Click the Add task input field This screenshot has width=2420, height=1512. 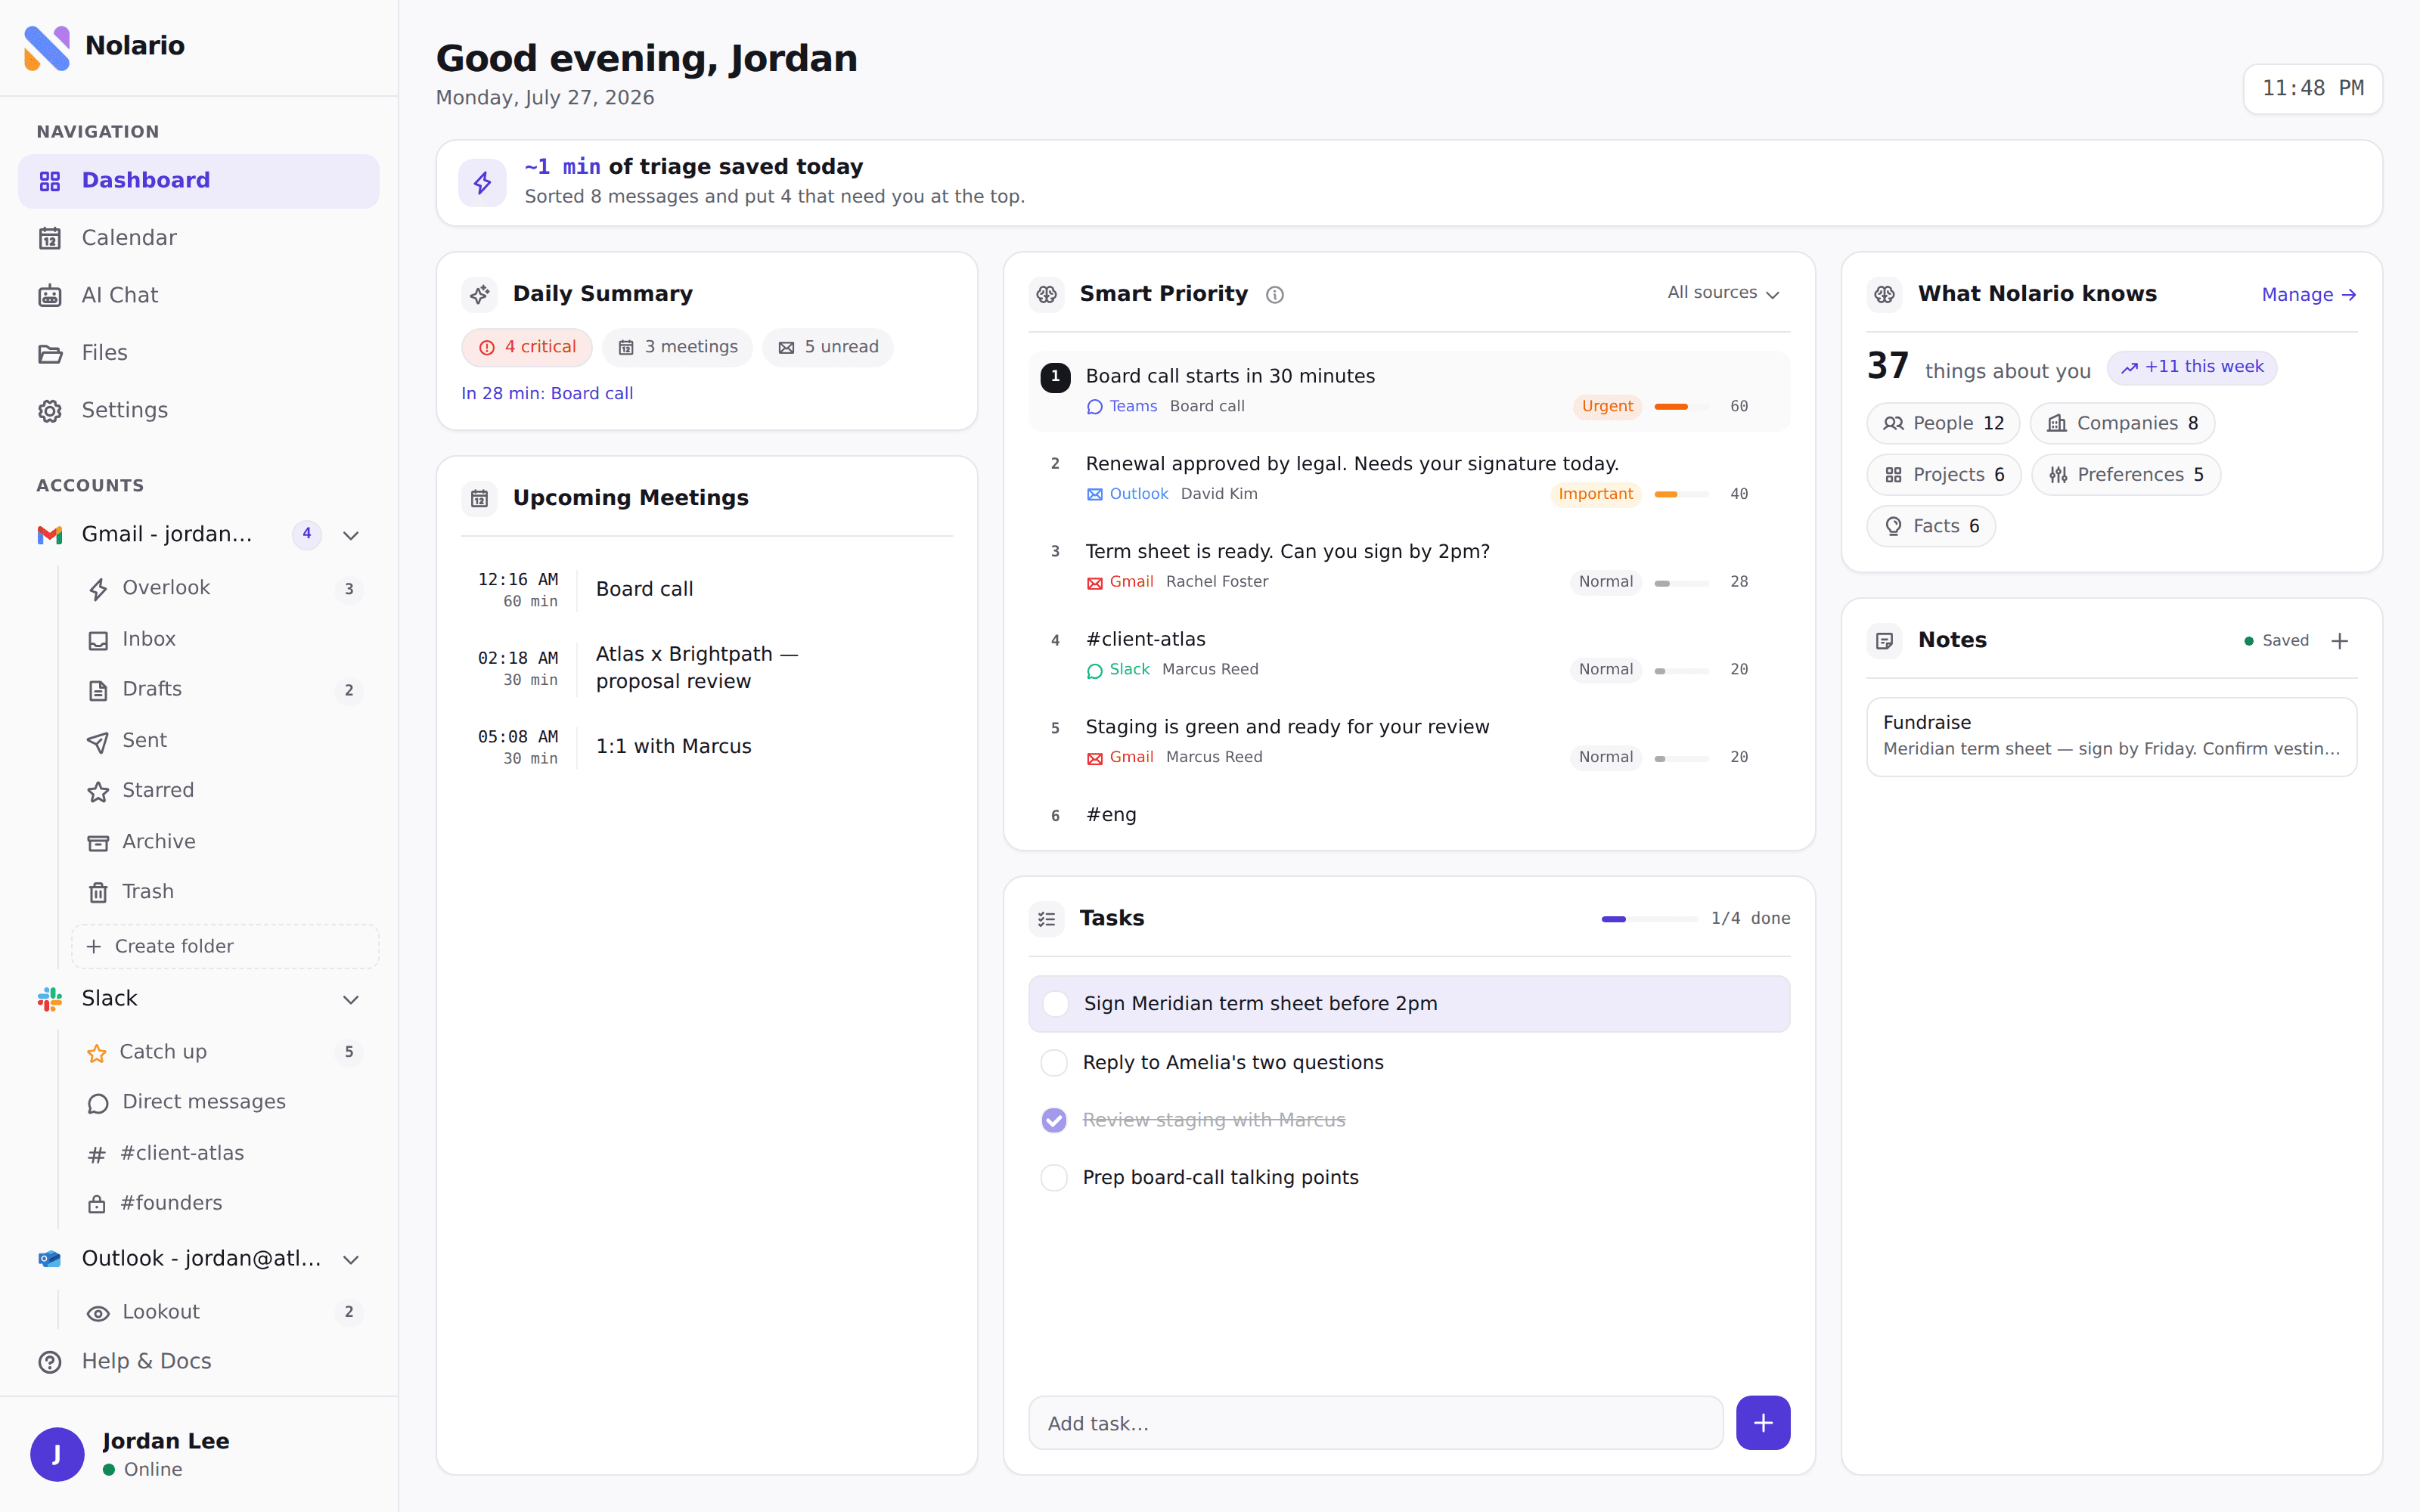[x=1375, y=1423]
